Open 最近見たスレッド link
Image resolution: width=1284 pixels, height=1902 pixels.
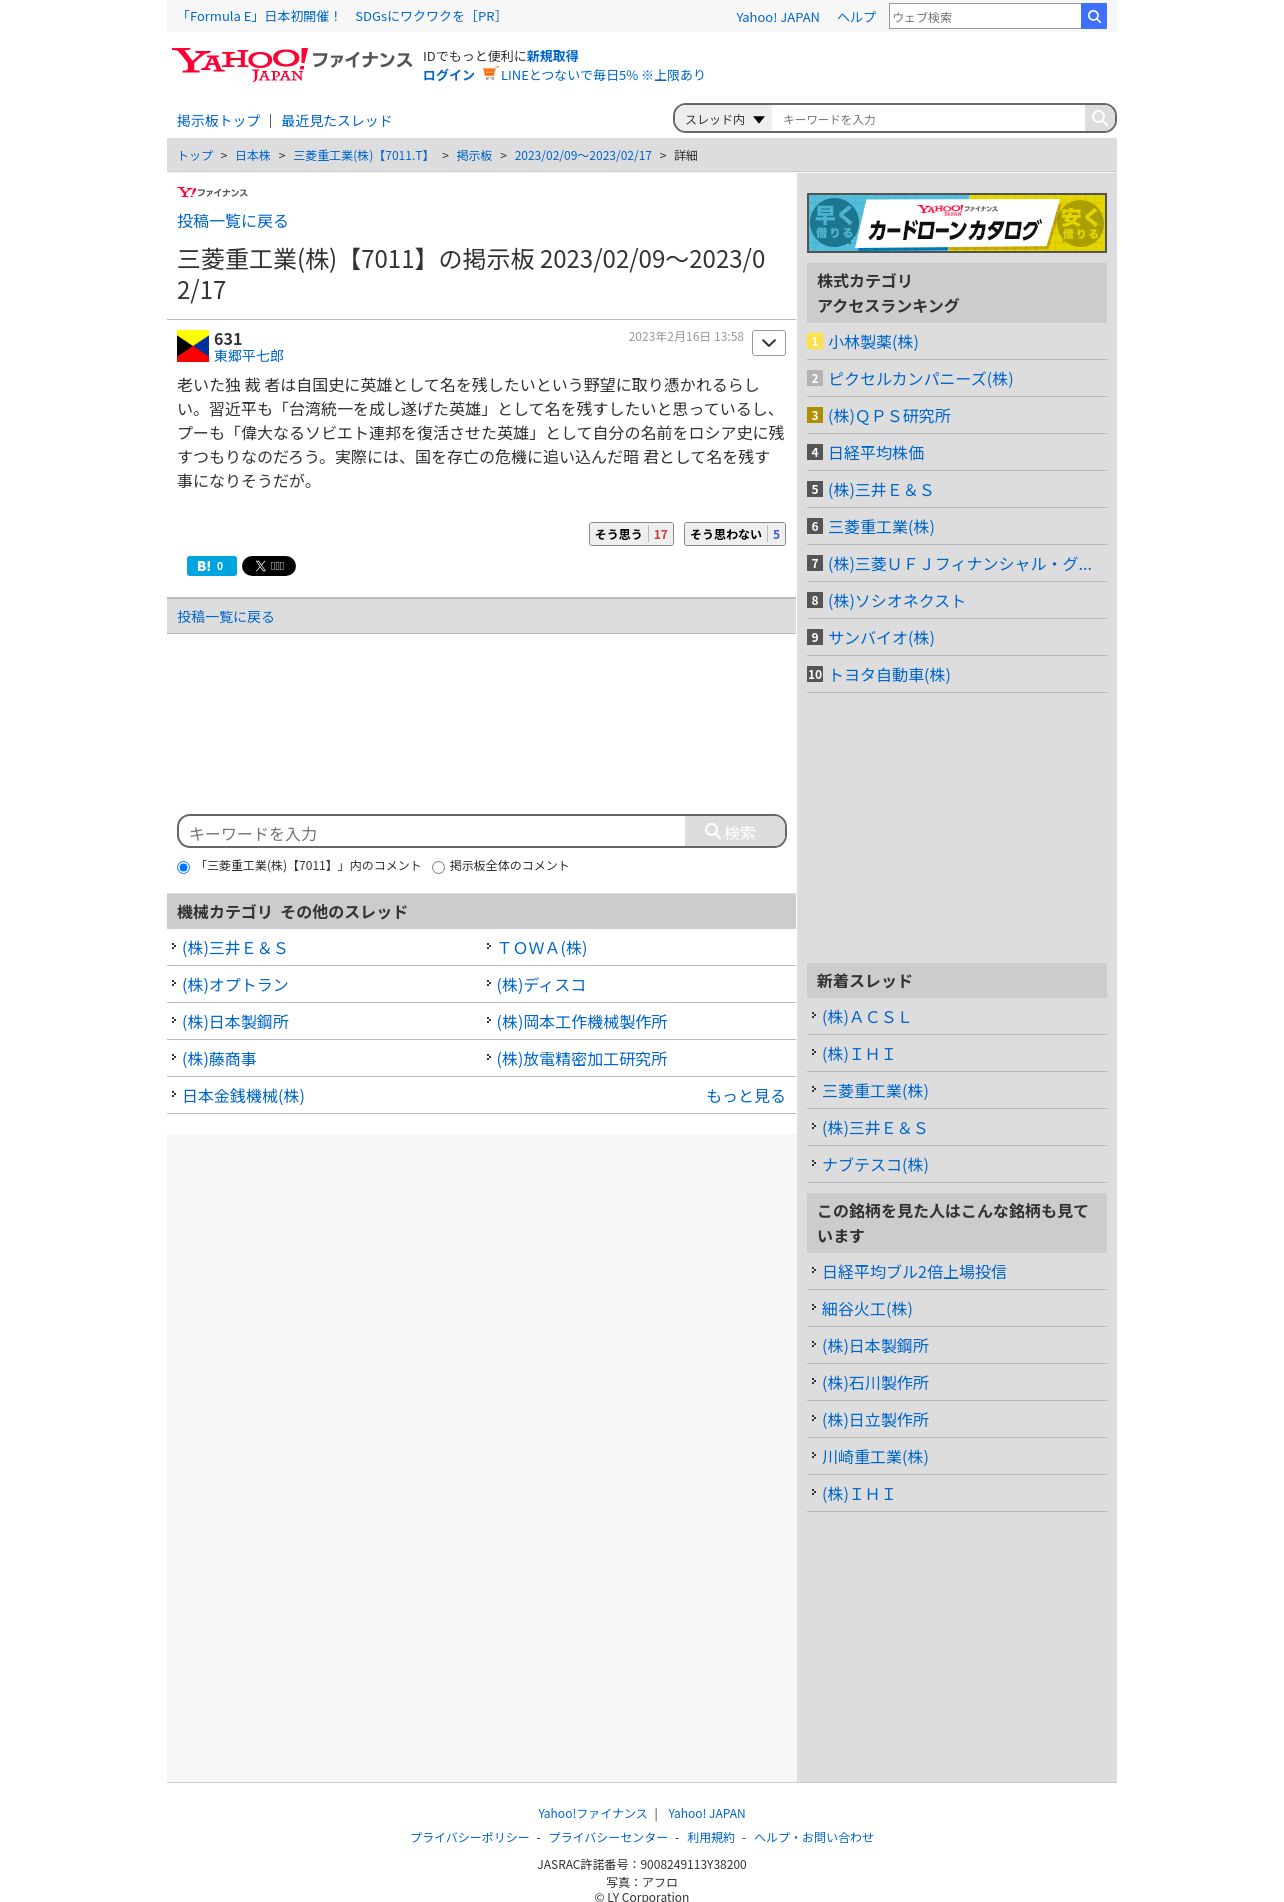(x=336, y=120)
